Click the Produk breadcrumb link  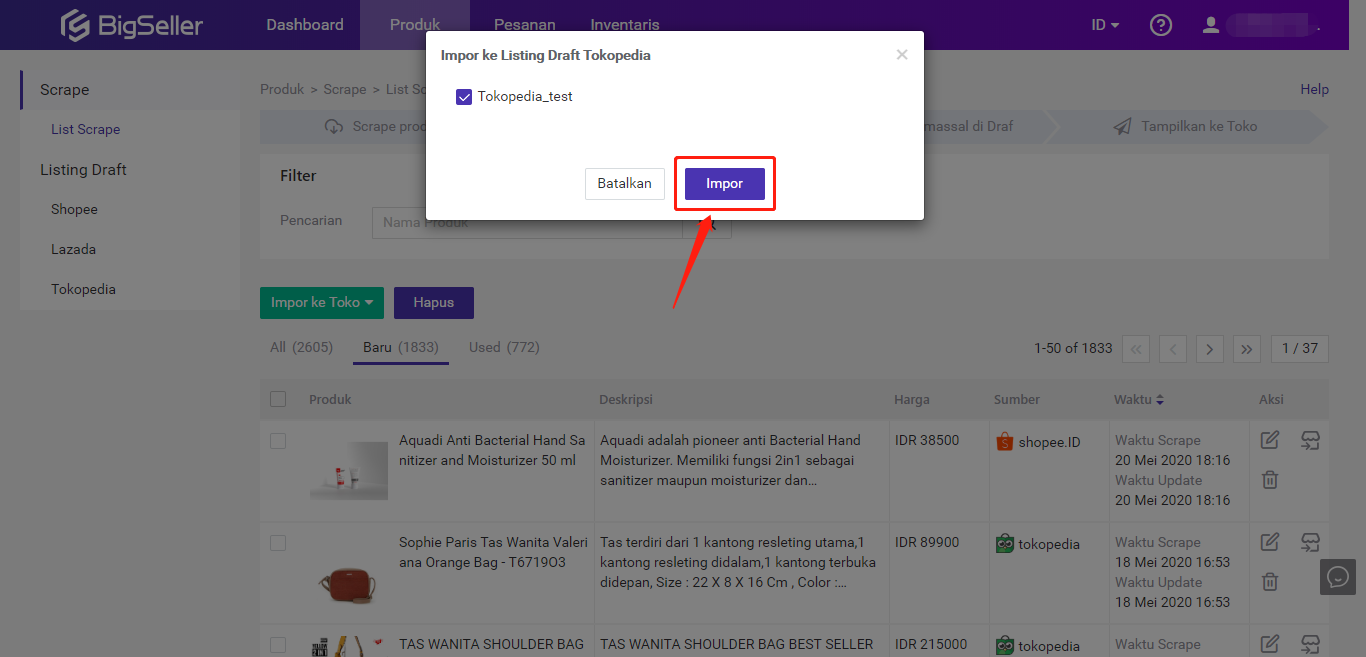coord(282,90)
